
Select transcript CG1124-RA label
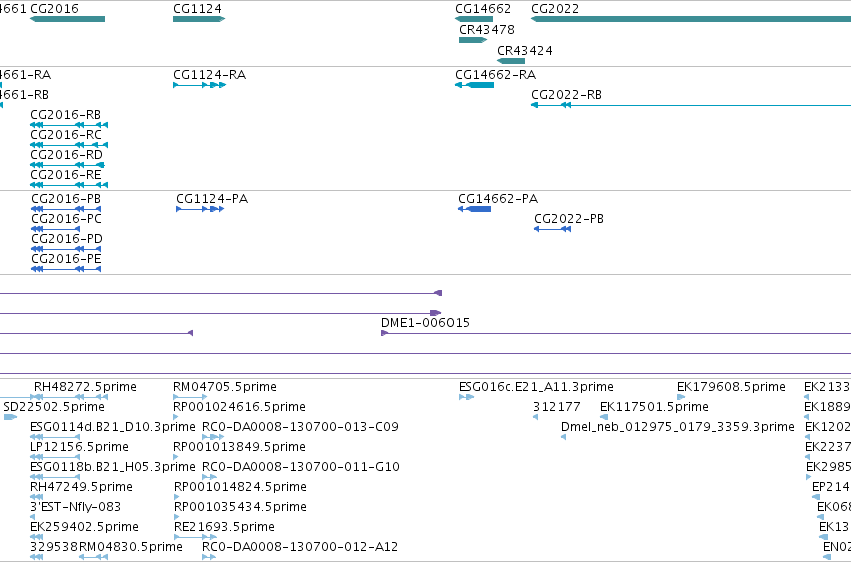coord(209,74)
